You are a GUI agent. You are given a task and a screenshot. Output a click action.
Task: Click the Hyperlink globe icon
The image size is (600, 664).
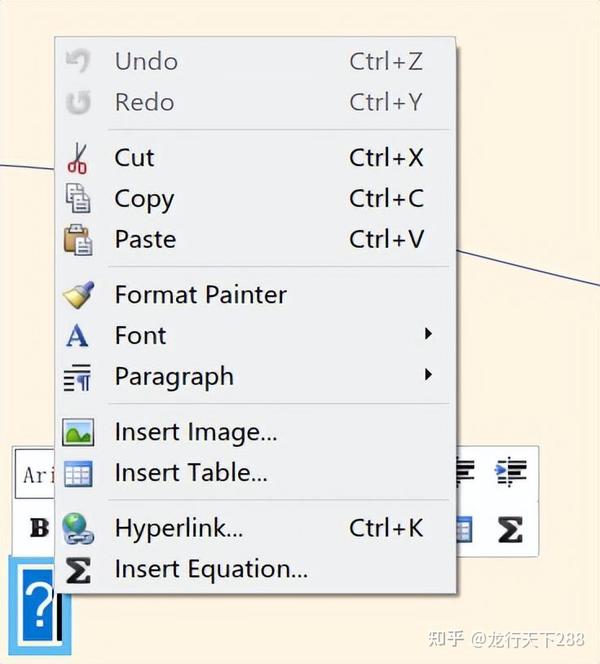(x=77, y=528)
